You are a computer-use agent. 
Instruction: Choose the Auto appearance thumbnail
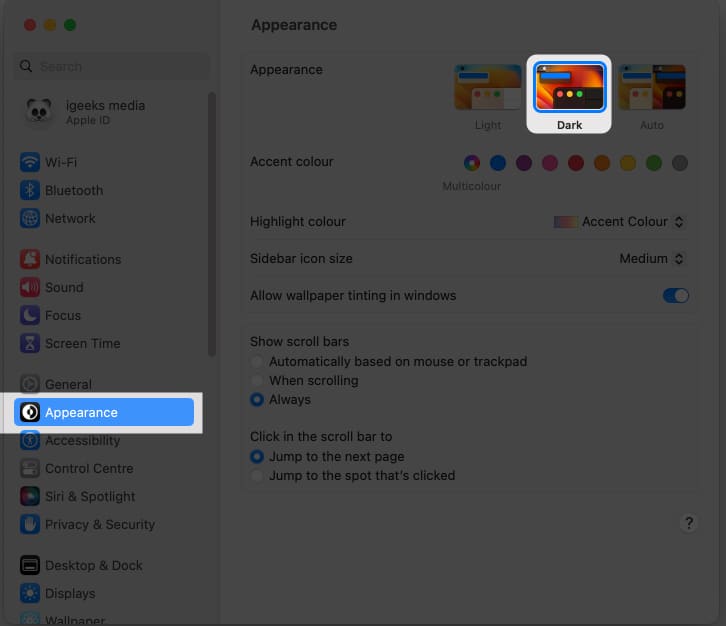651,87
